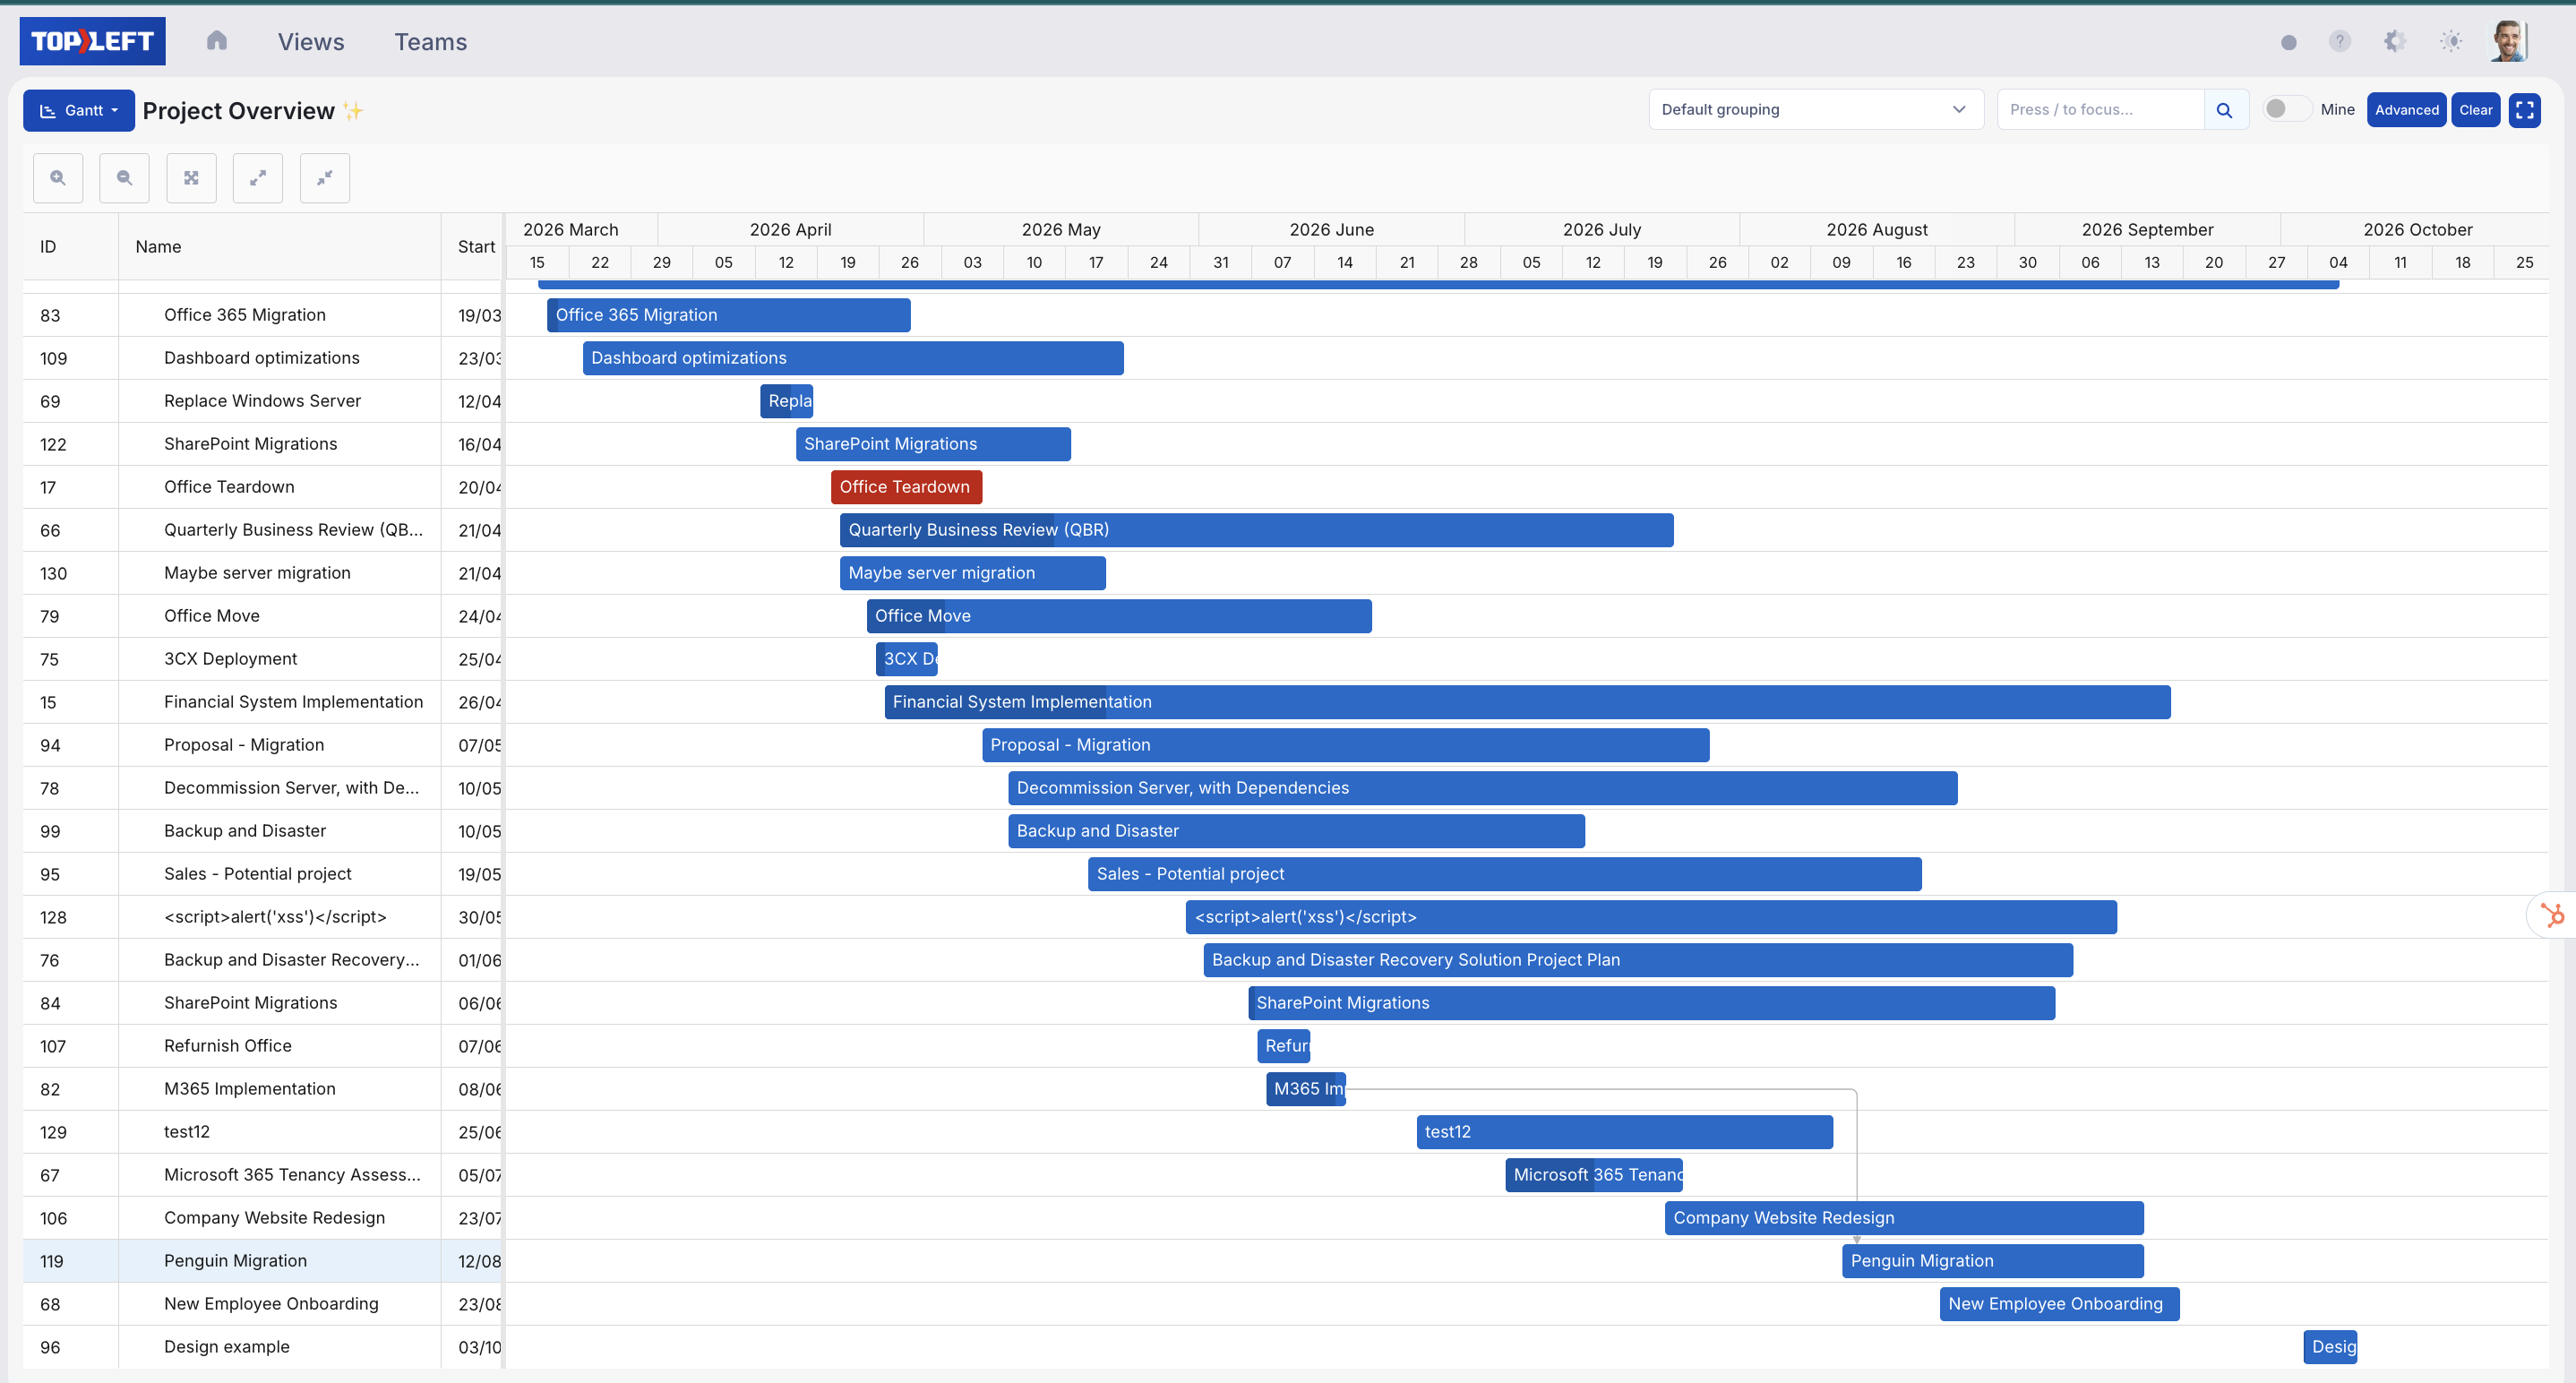The width and height of the screenshot is (2576, 1383).
Task: Open the Default grouping dropdown
Action: click(1816, 109)
